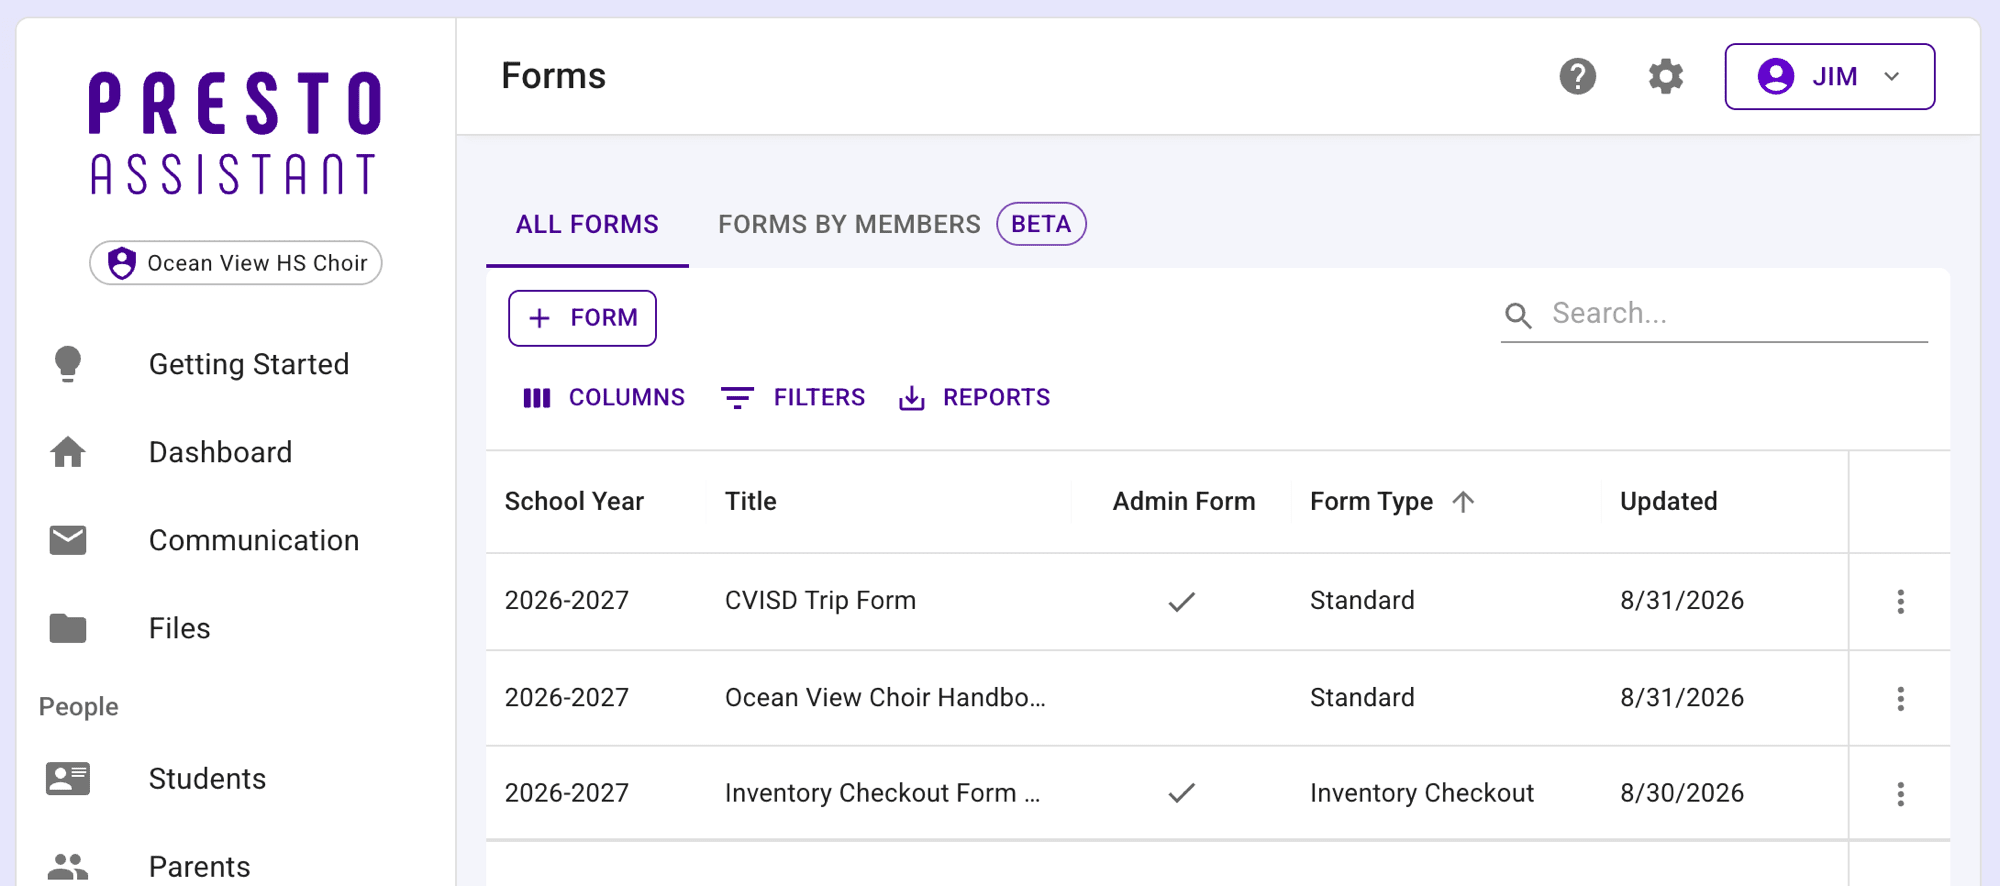The width and height of the screenshot is (2000, 886).
Task: Sort by Admin Form column header
Action: tap(1184, 501)
